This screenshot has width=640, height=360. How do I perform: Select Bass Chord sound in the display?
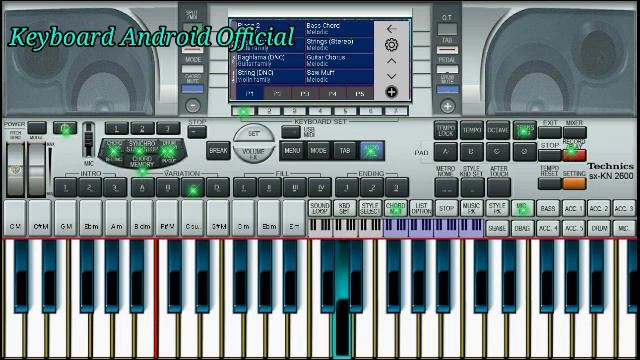pos(339,29)
